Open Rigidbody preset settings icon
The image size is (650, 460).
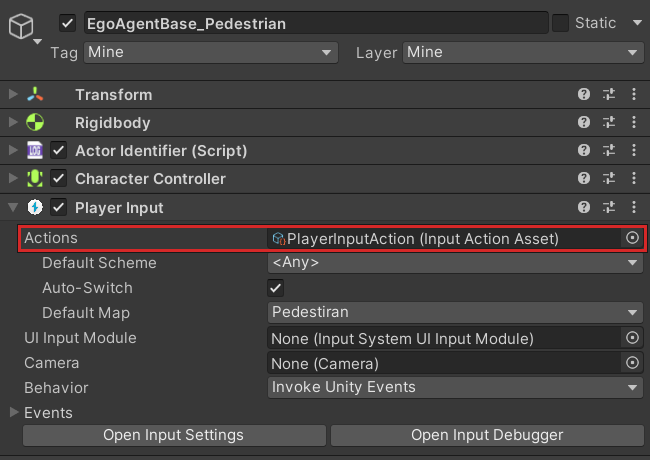click(x=609, y=122)
